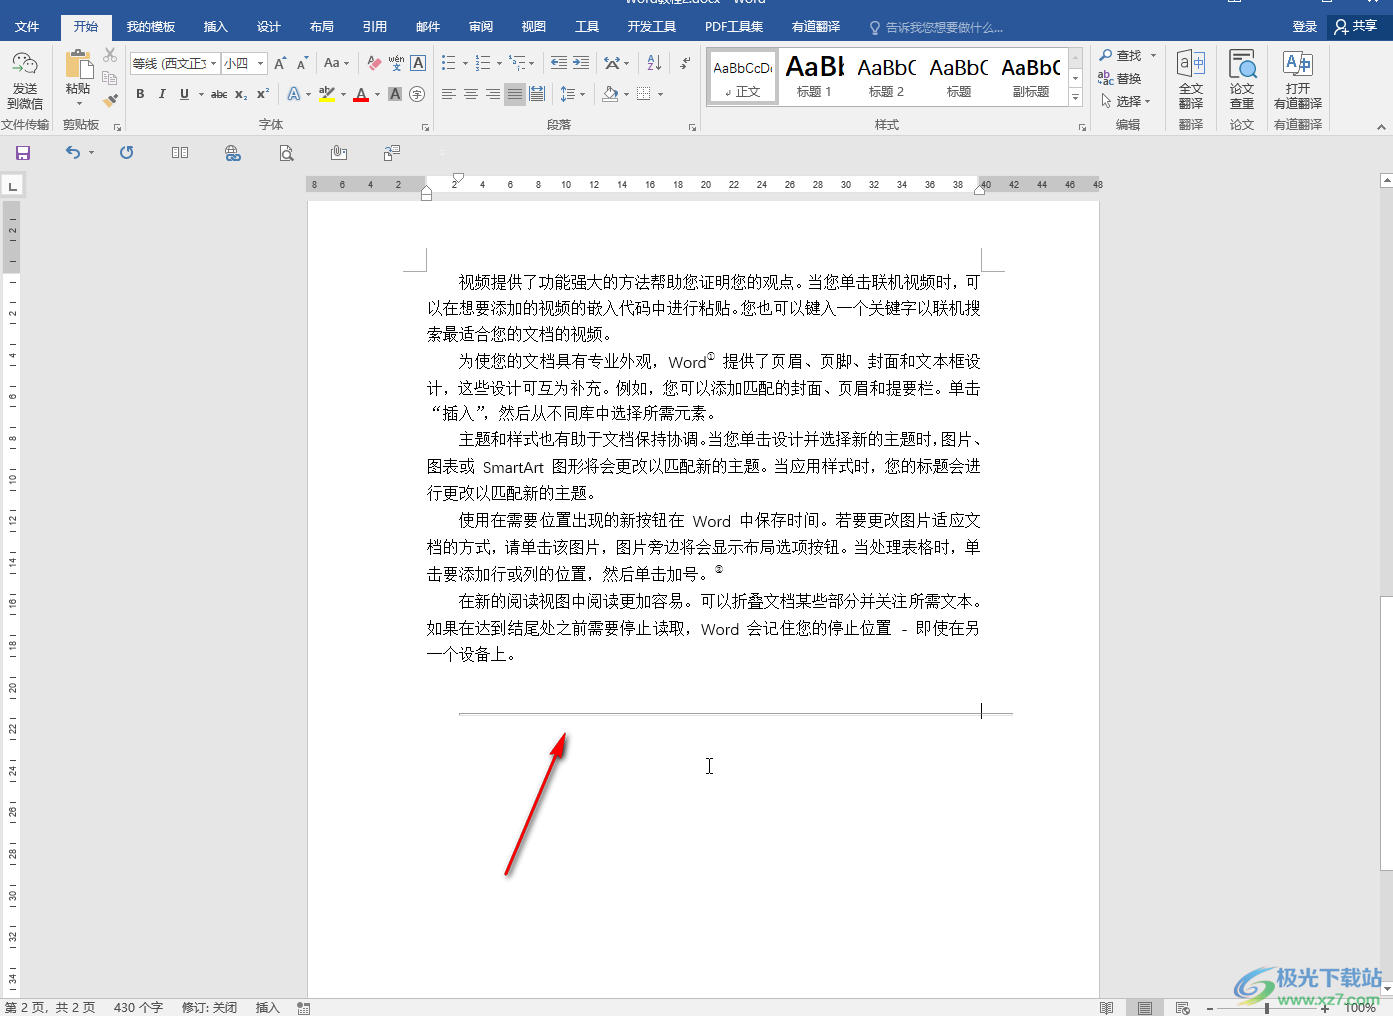Apply the red font color
1393x1016 pixels.
[361, 94]
